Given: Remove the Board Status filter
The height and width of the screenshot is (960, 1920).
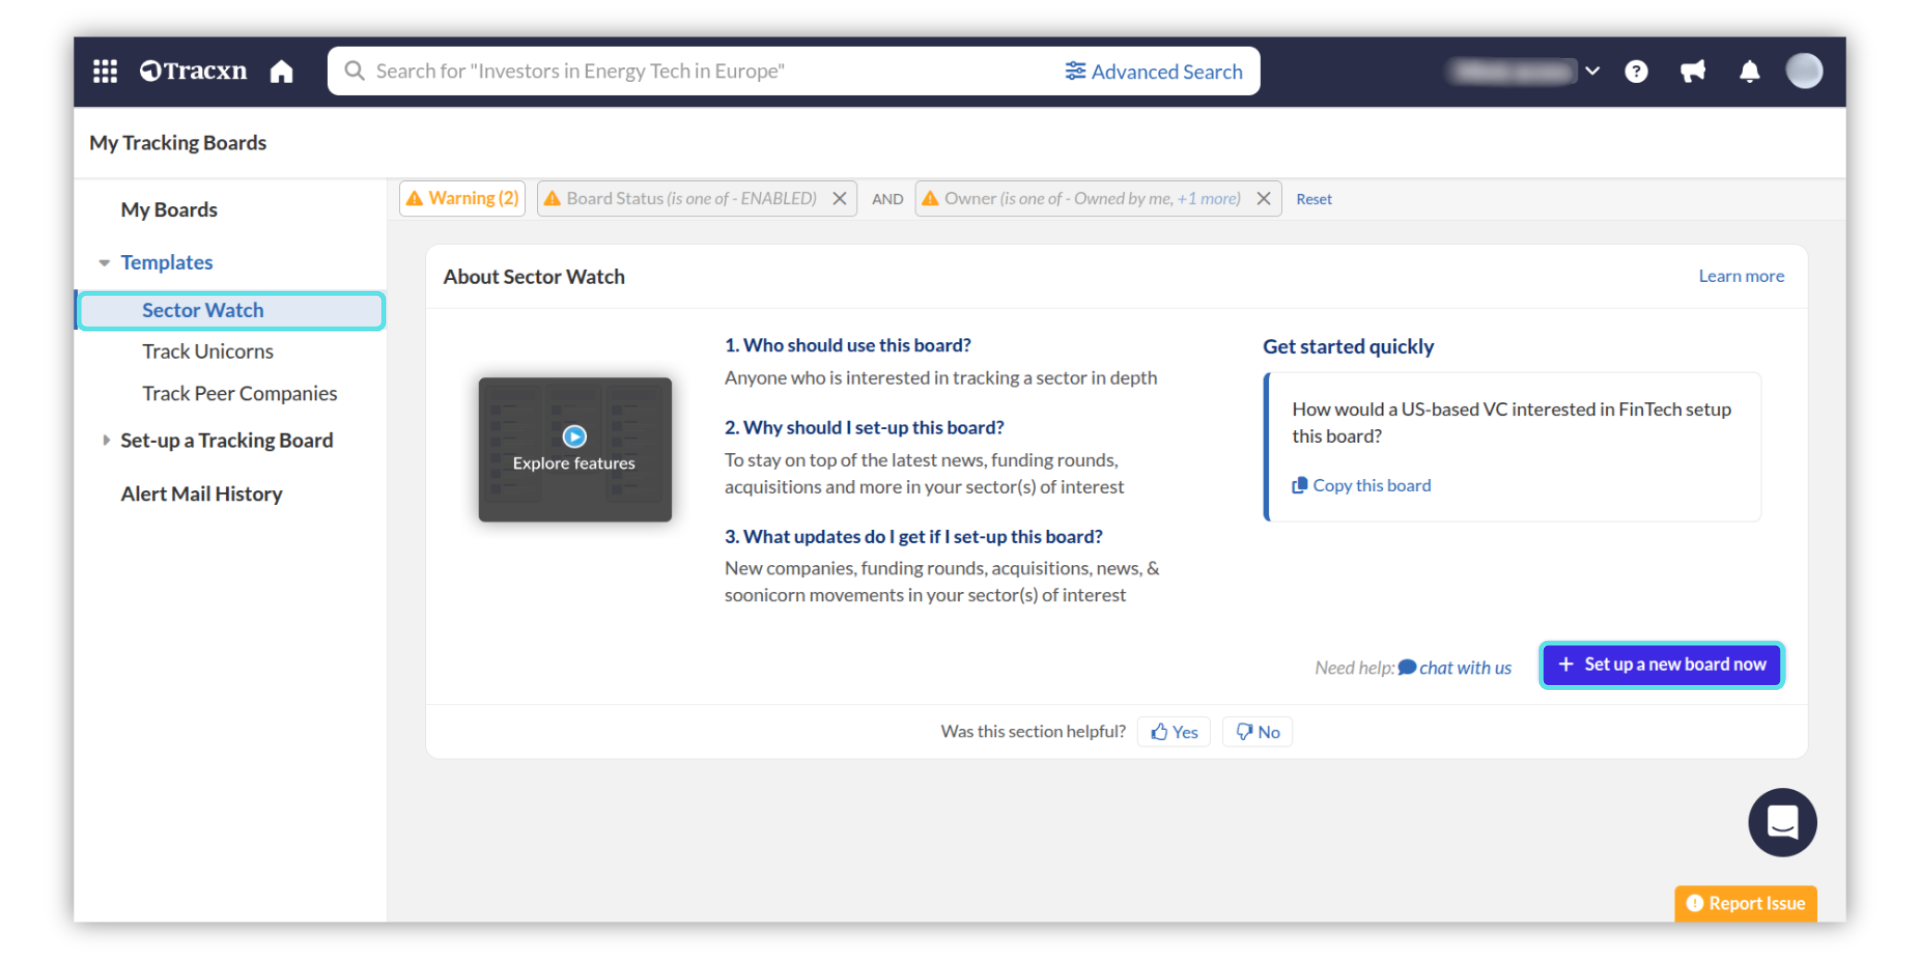Looking at the screenshot, I should click(x=840, y=198).
